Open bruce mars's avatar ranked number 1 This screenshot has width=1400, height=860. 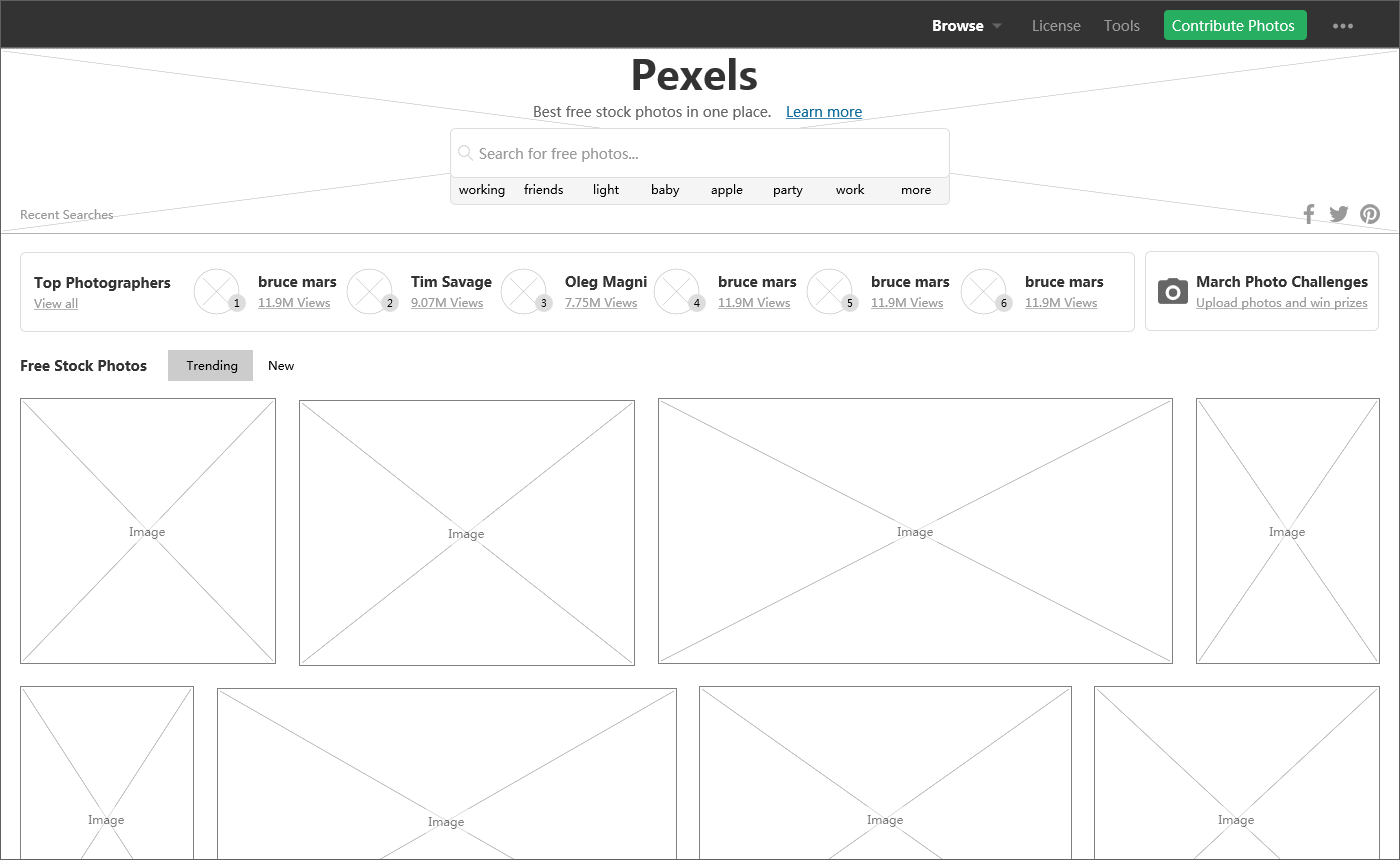(218, 291)
